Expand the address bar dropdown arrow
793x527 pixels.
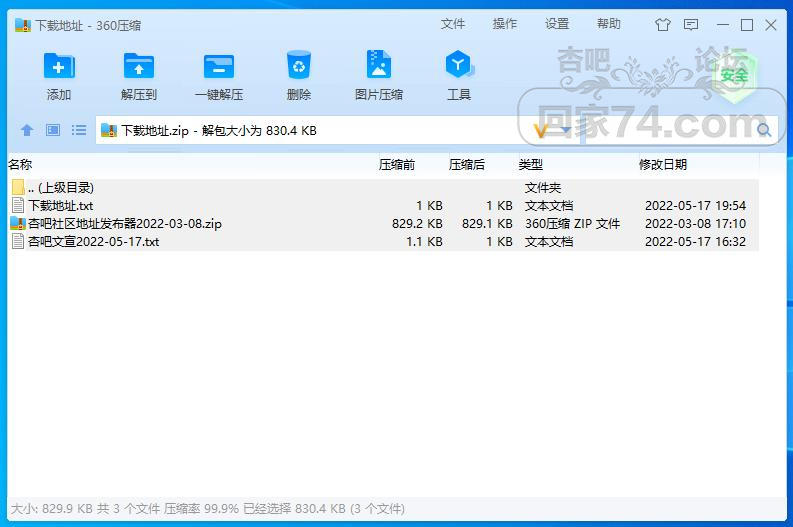tap(565, 130)
